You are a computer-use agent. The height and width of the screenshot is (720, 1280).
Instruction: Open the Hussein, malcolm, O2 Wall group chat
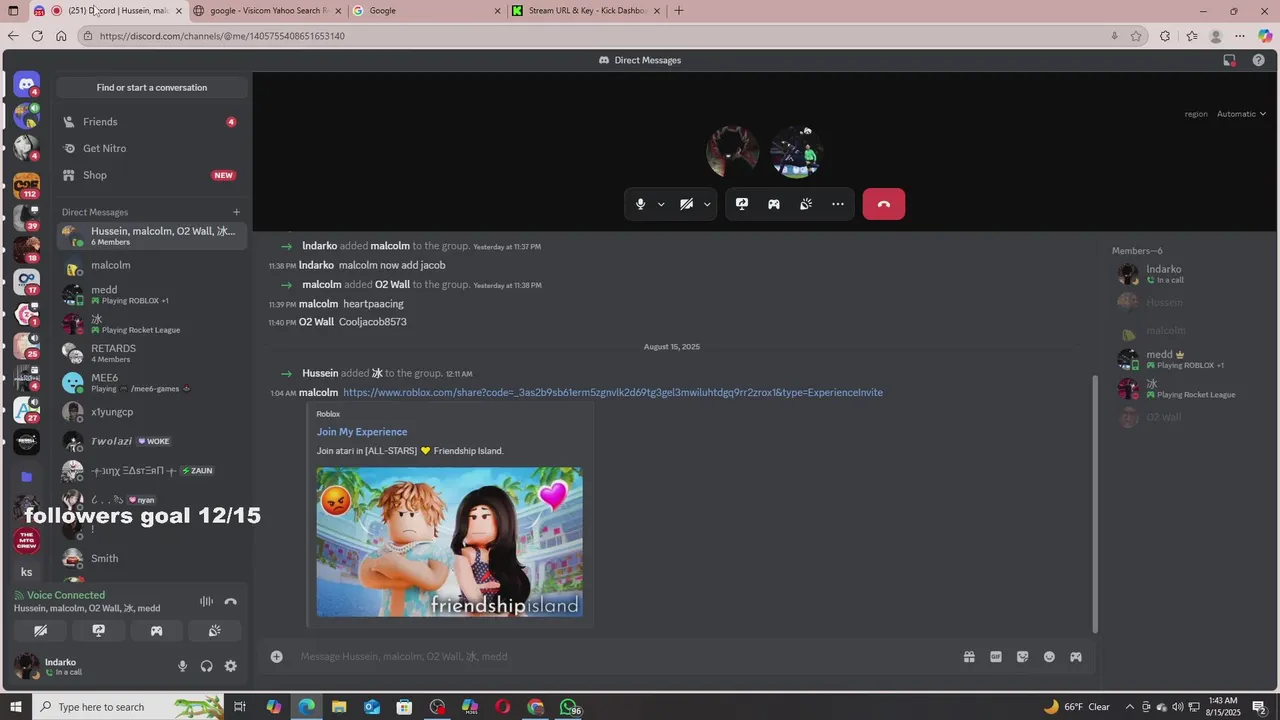[152, 236]
